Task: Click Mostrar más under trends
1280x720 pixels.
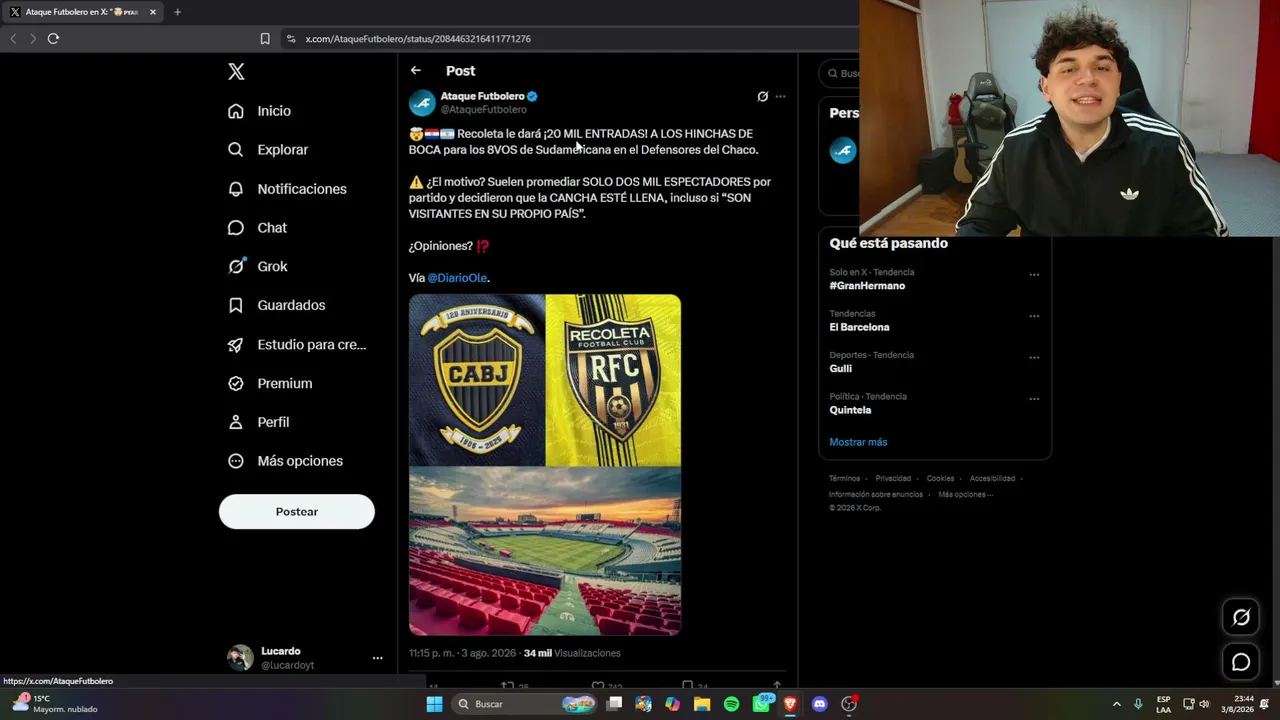Action: coord(858,442)
